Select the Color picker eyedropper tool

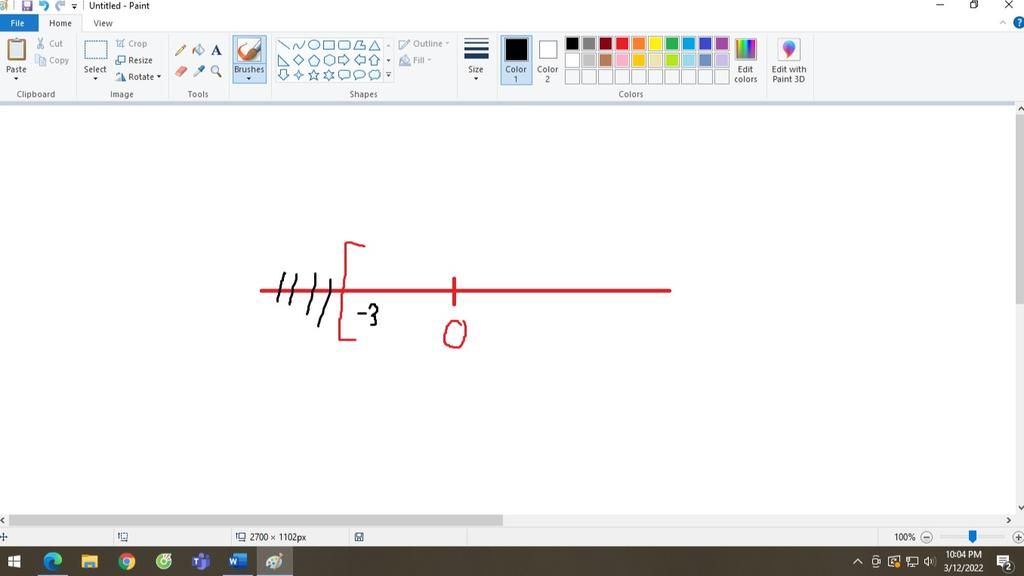click(x=199, y=71)
